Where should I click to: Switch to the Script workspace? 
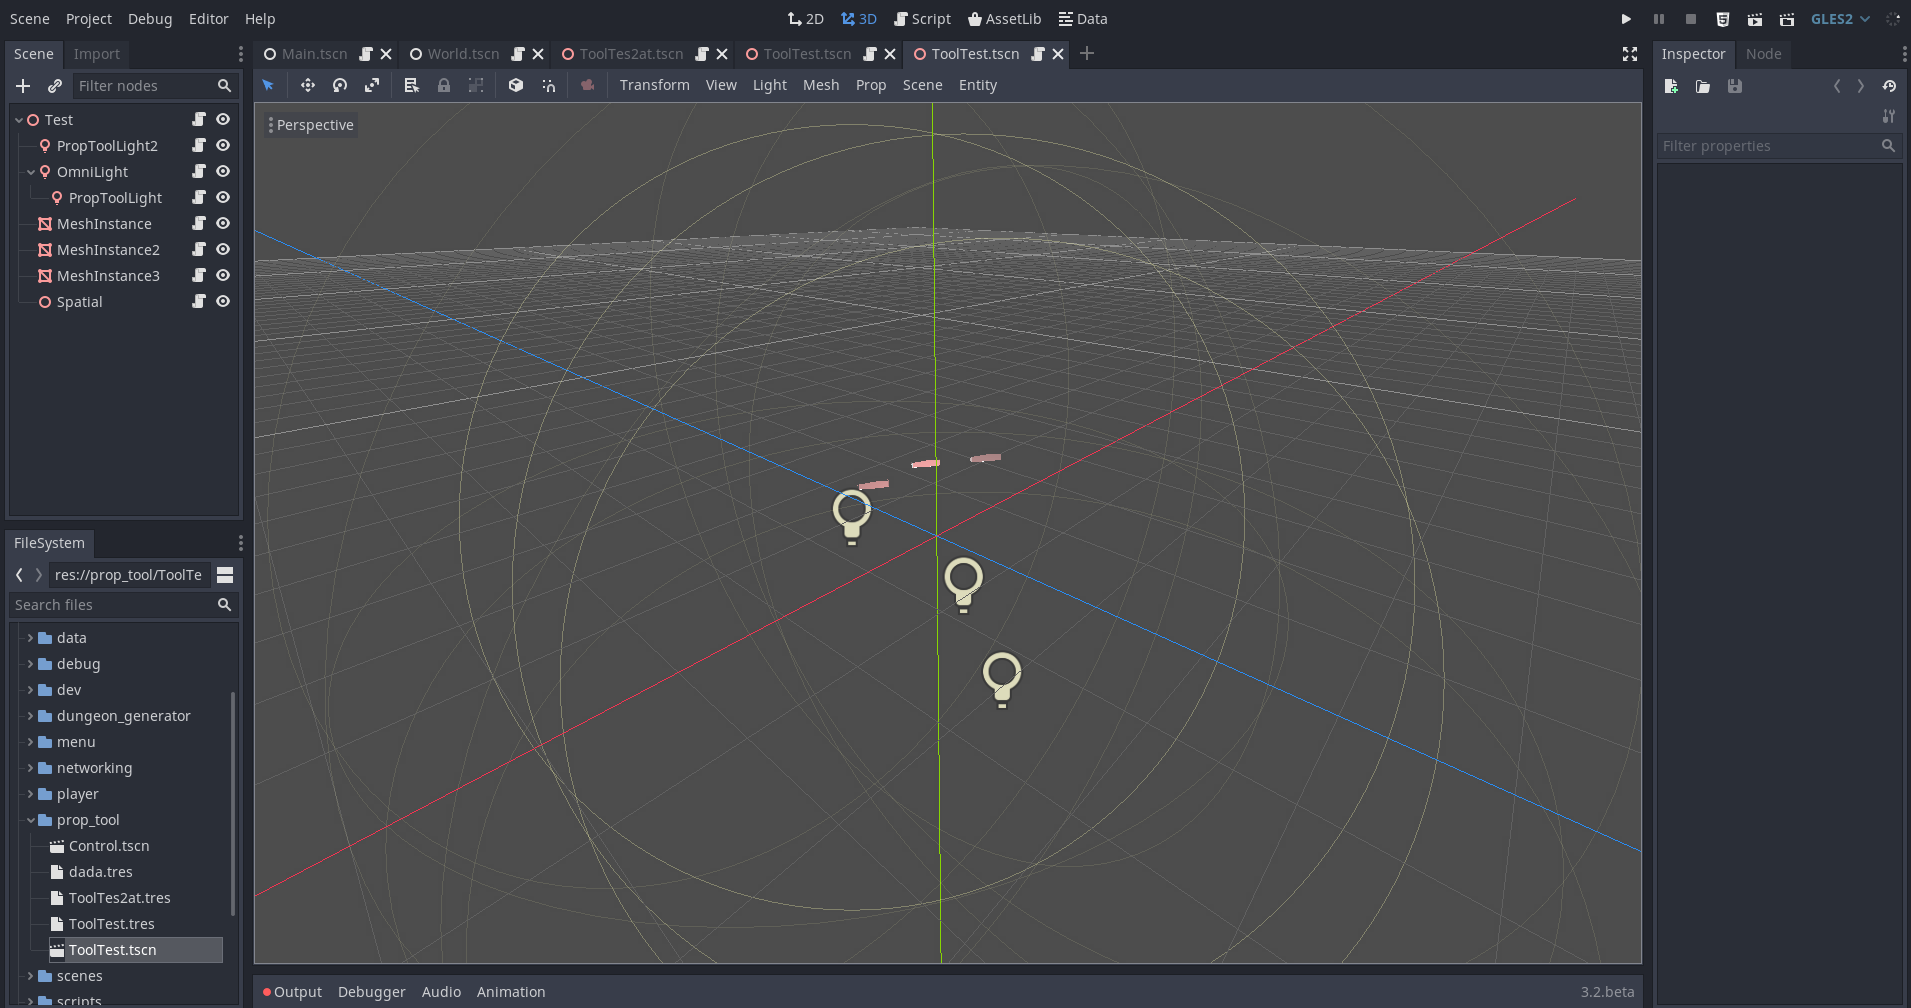click(923, 19)
